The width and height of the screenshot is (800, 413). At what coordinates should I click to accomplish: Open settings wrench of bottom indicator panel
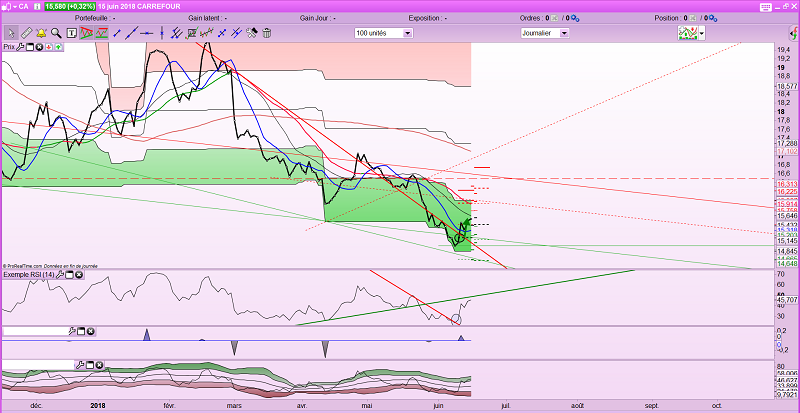80,365
